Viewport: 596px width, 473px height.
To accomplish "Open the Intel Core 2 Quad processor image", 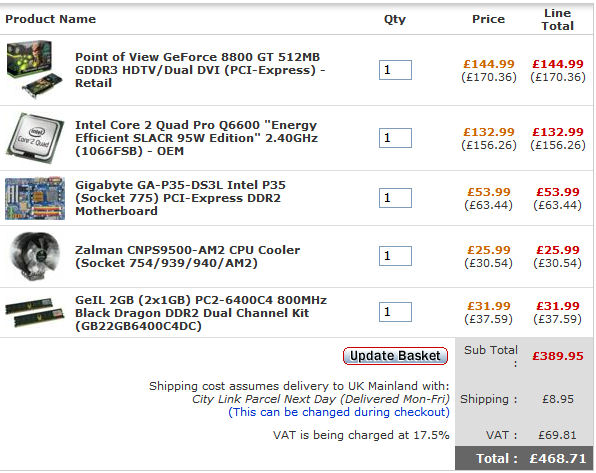I will pos(35,138).
